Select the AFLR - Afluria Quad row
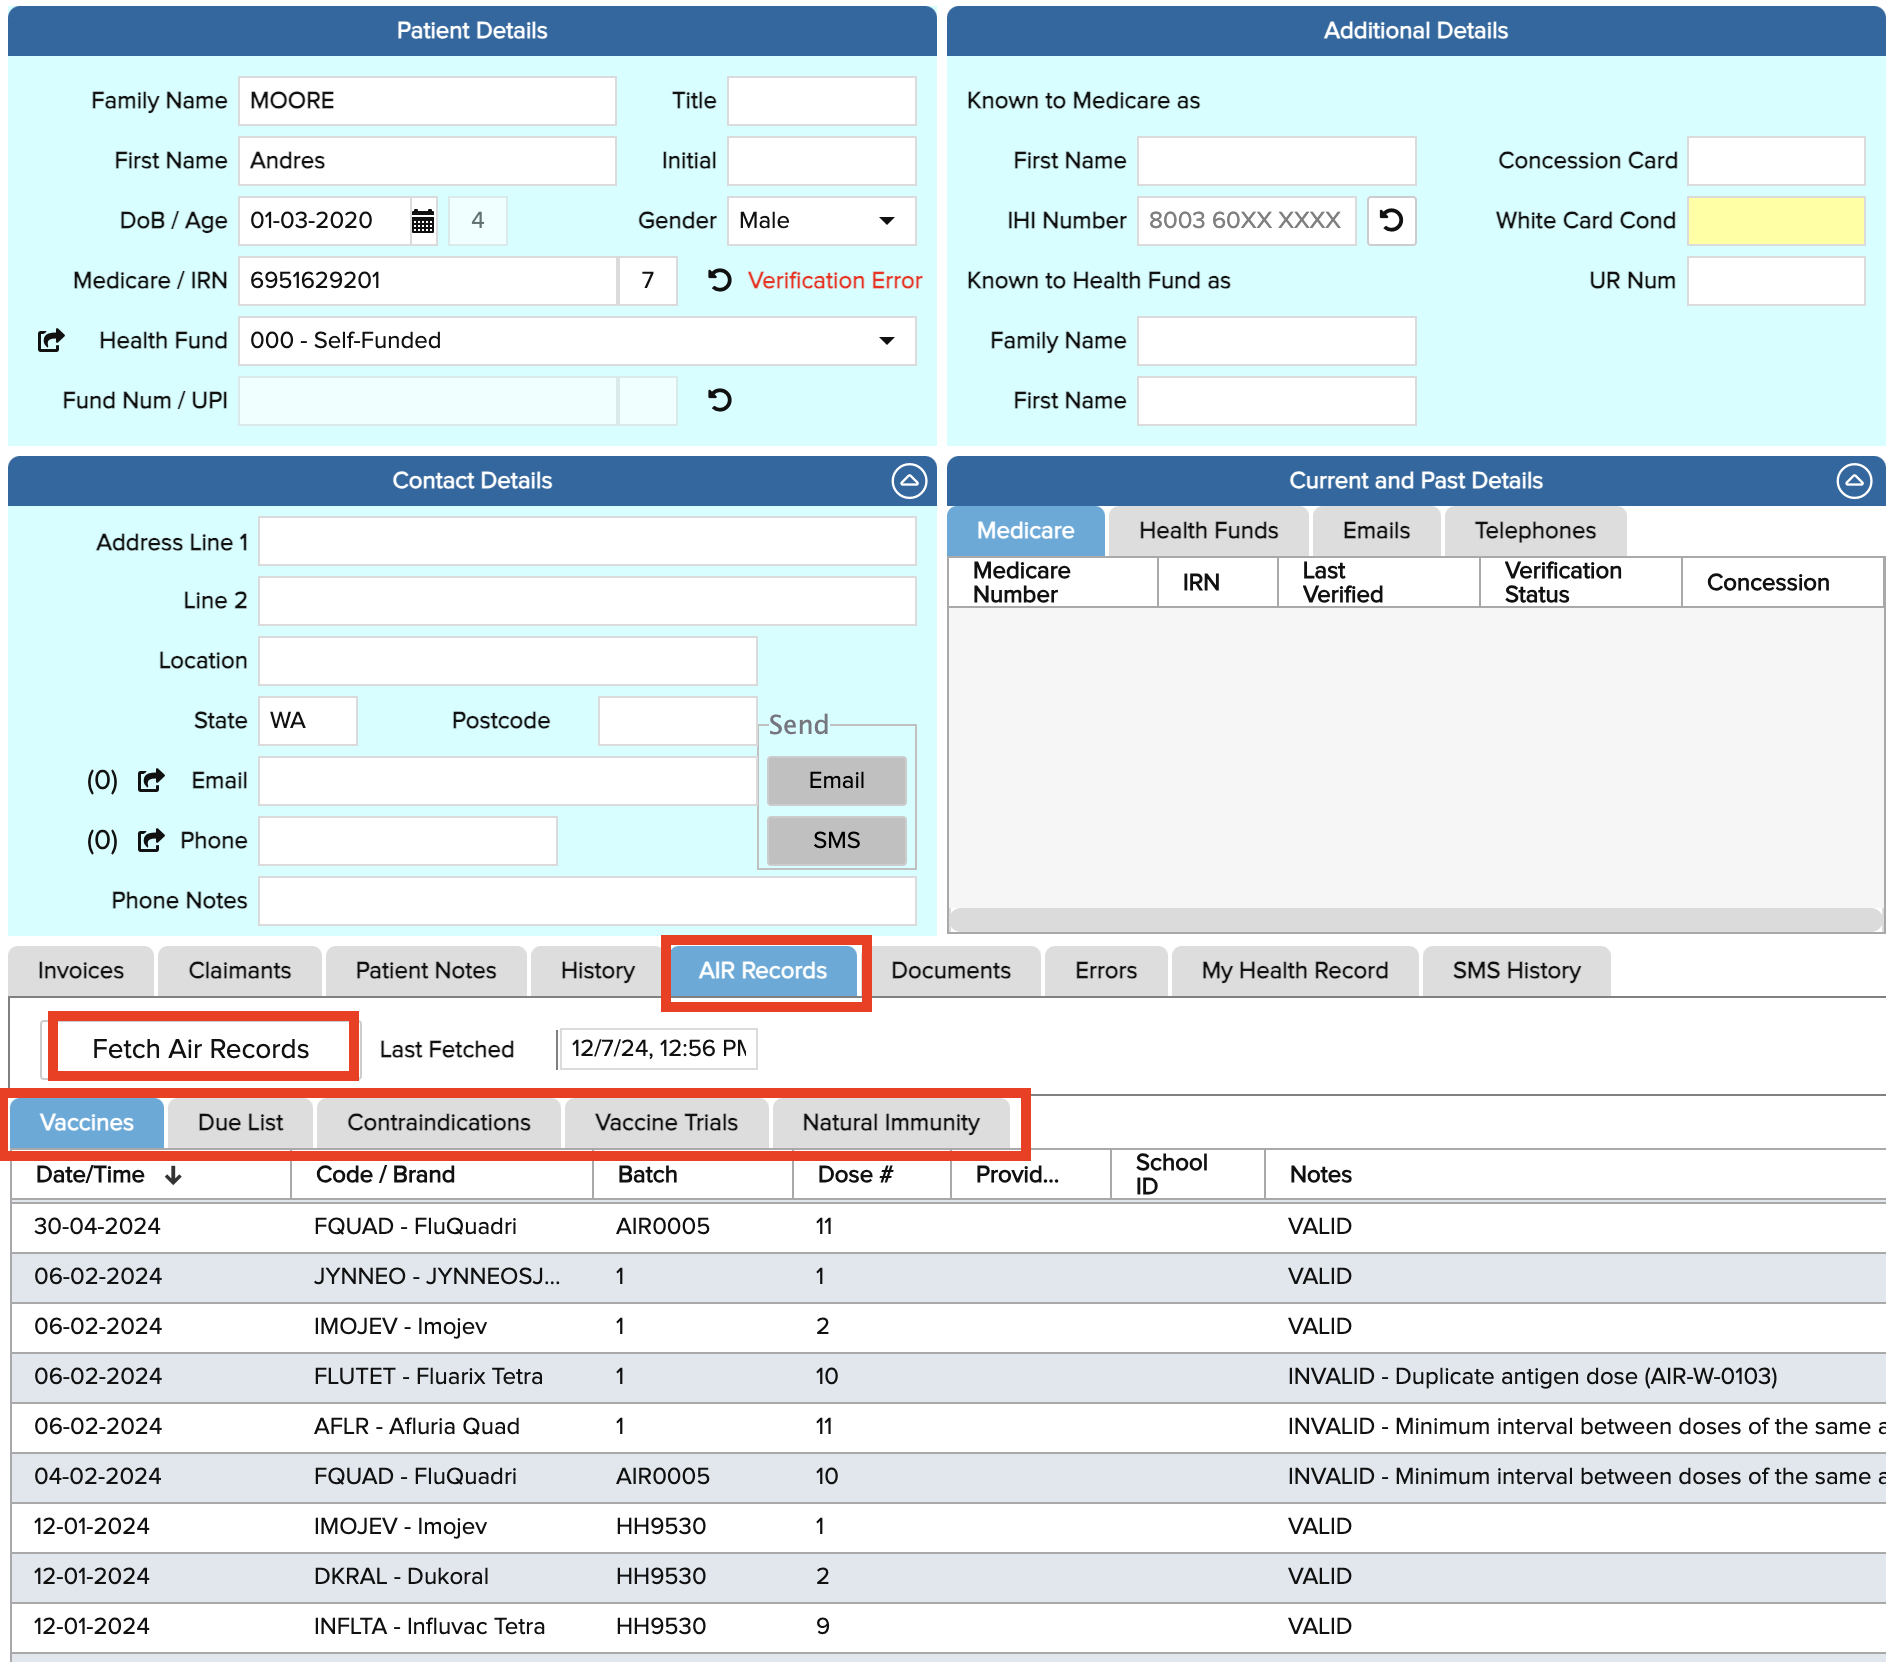The height and width of the screenshot is (1662, 1892). (x=948, y=1427)
